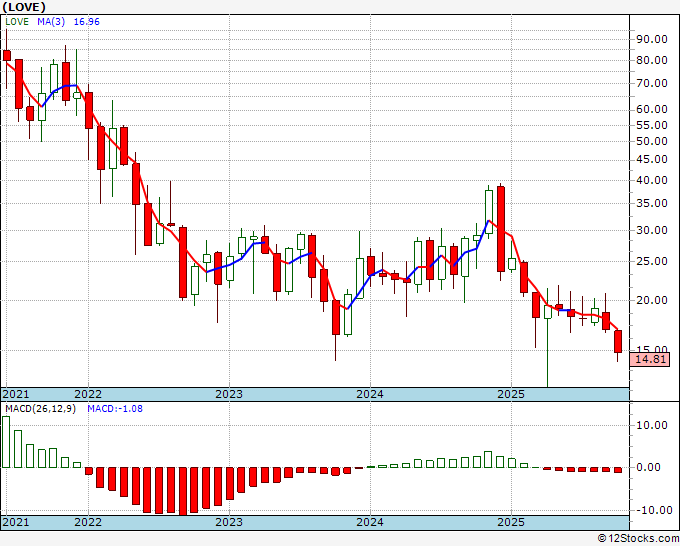Image resolution: width=680 pixels, height=546 pixels.
Task: Click the LOVE ticker title
Action: [24, 7]
